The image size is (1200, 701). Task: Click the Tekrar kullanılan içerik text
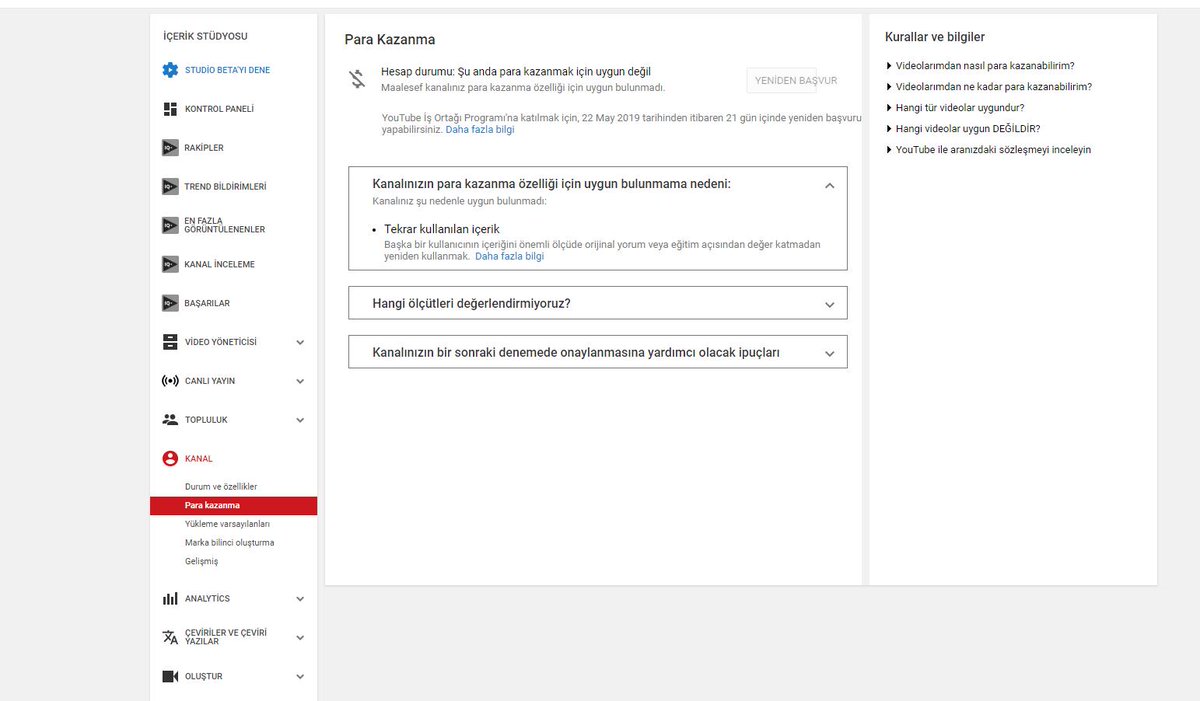point(441,229)
